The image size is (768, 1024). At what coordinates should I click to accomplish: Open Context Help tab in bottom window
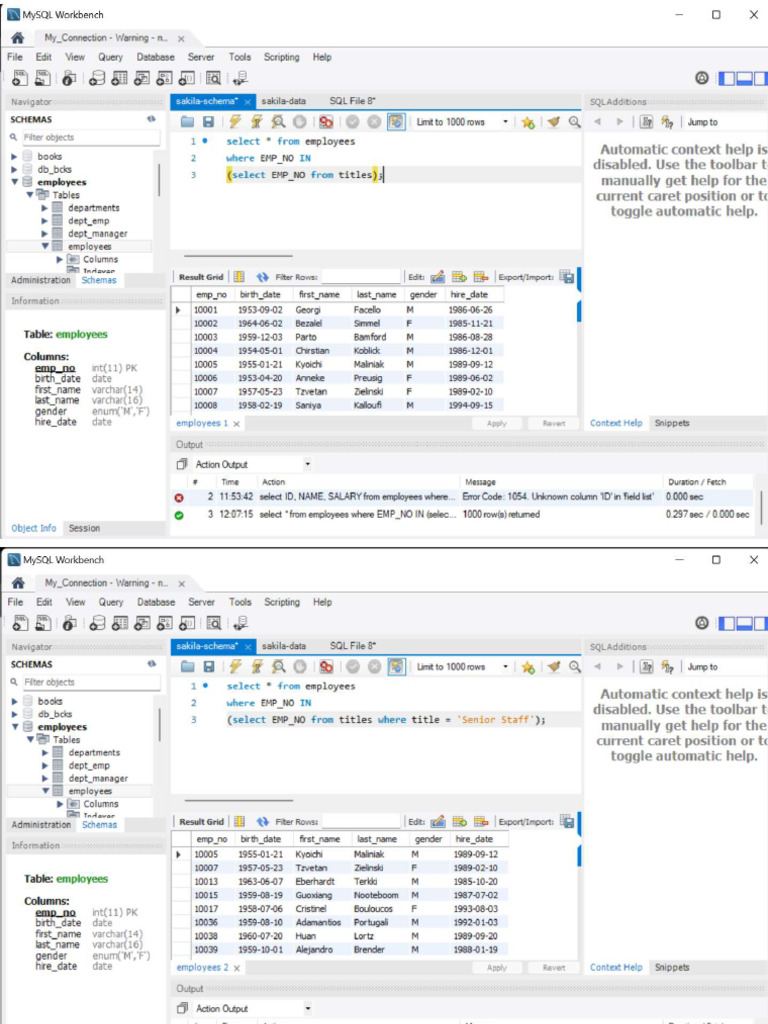(616, 967)
